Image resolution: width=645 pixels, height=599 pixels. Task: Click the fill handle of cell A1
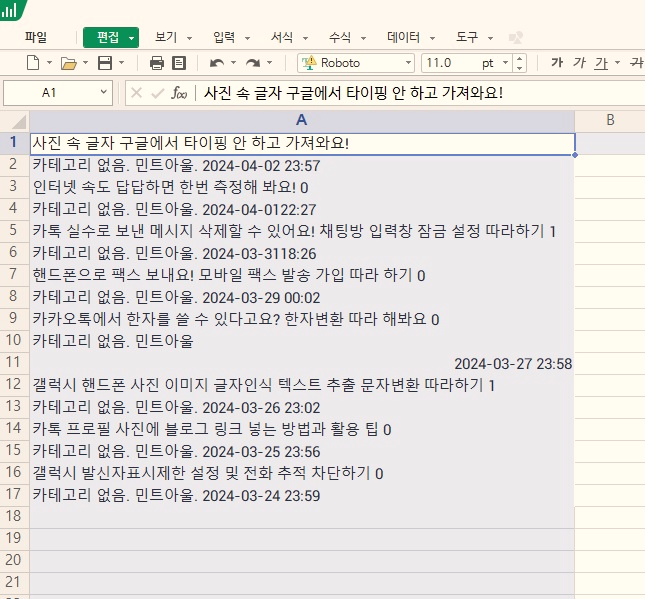coord(575,155)
